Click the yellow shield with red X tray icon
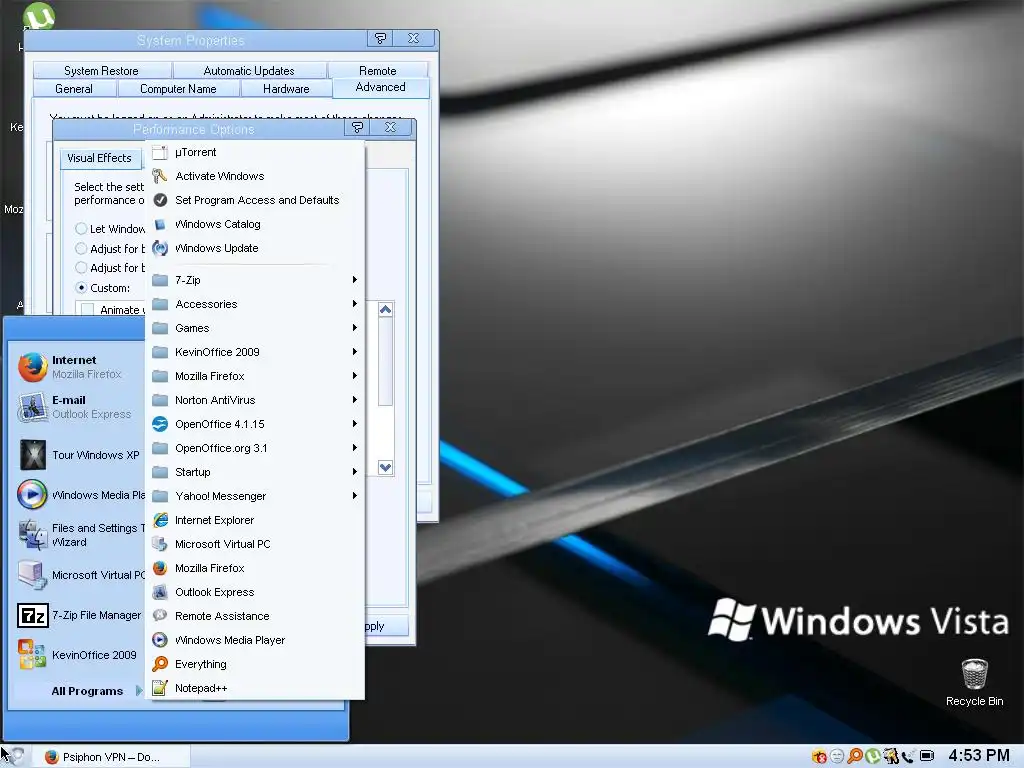This screenshot has width=1024, height=768. [819, 756]
